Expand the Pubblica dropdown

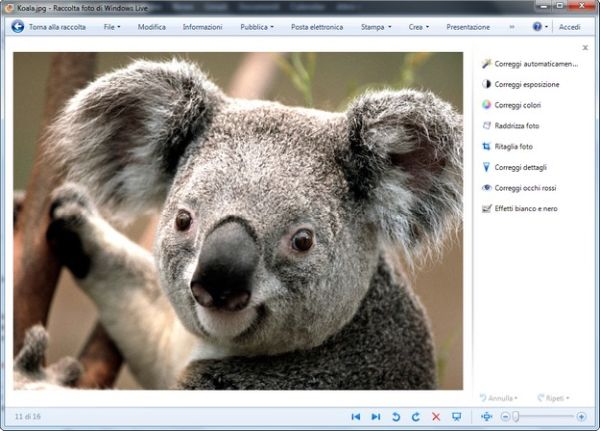click(257, 27)
